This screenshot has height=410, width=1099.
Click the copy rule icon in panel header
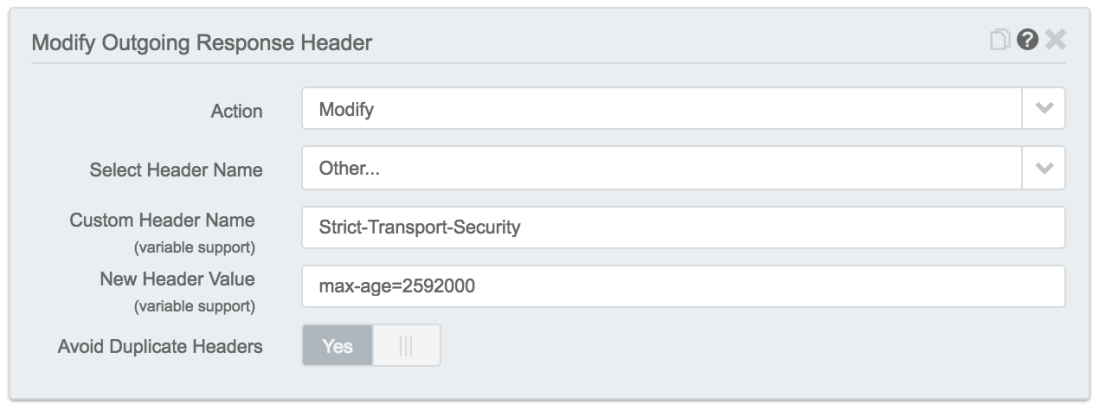point(1000,41)
